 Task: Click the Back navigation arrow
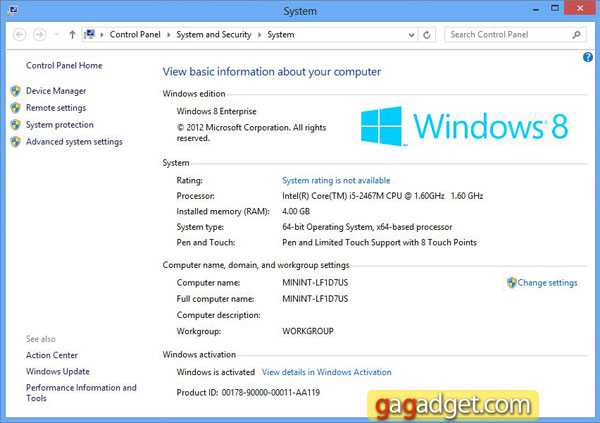point(21,34)
